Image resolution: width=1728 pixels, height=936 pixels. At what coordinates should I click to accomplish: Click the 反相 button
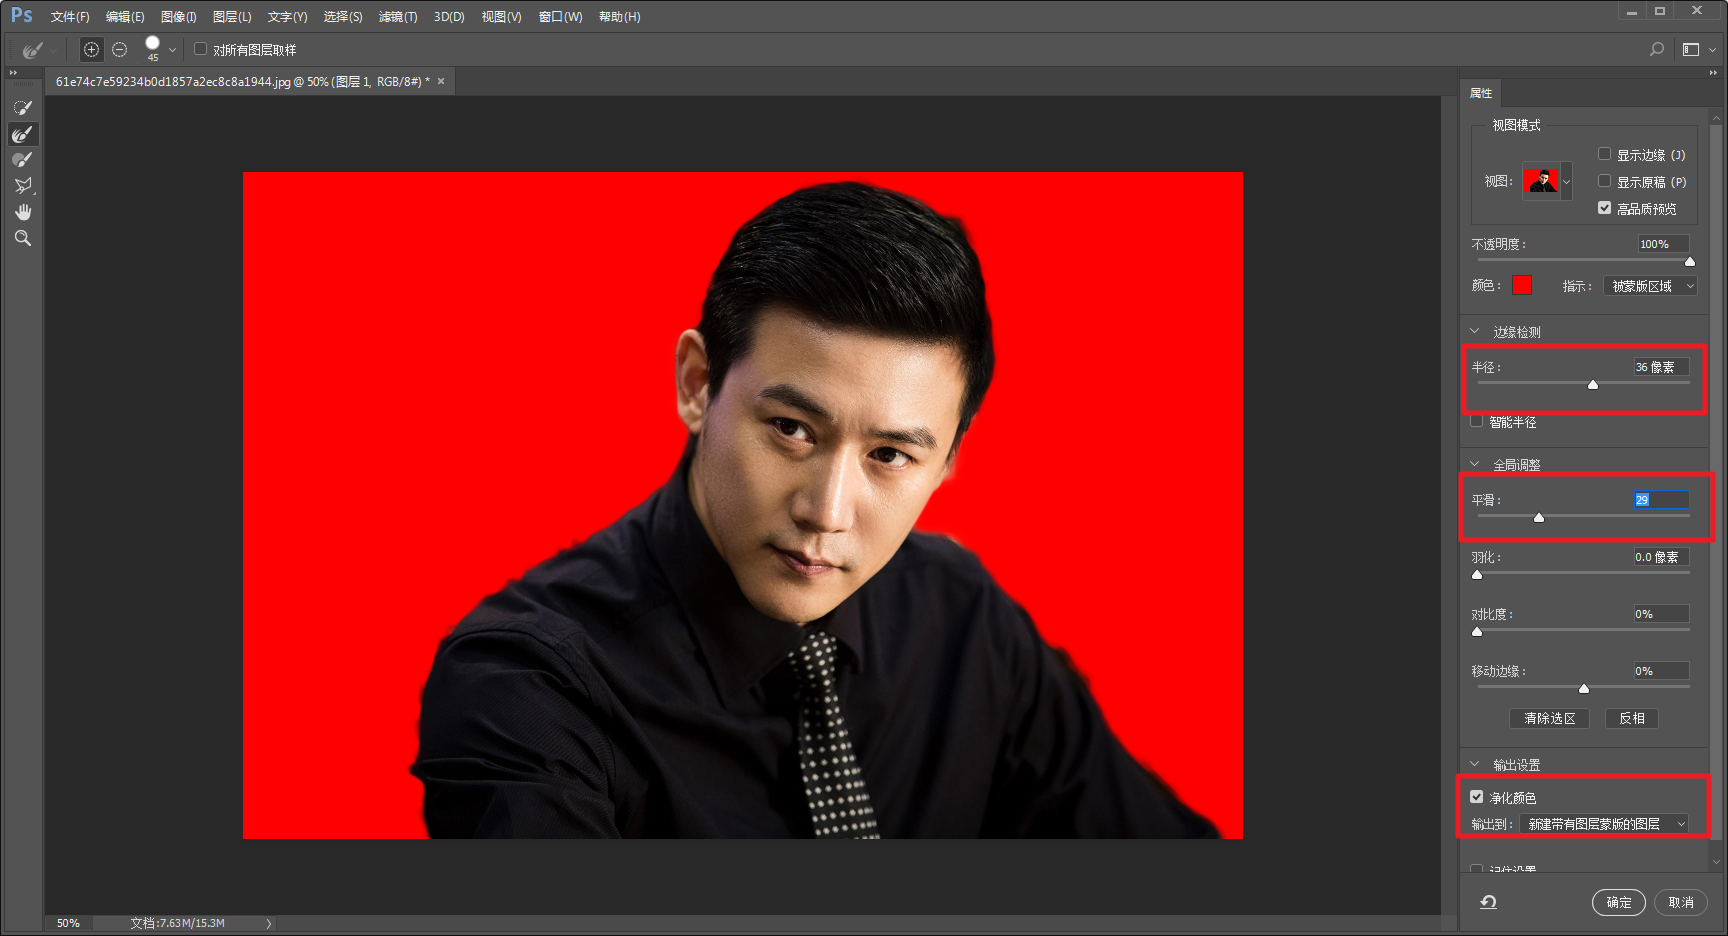pos(1632,718)
